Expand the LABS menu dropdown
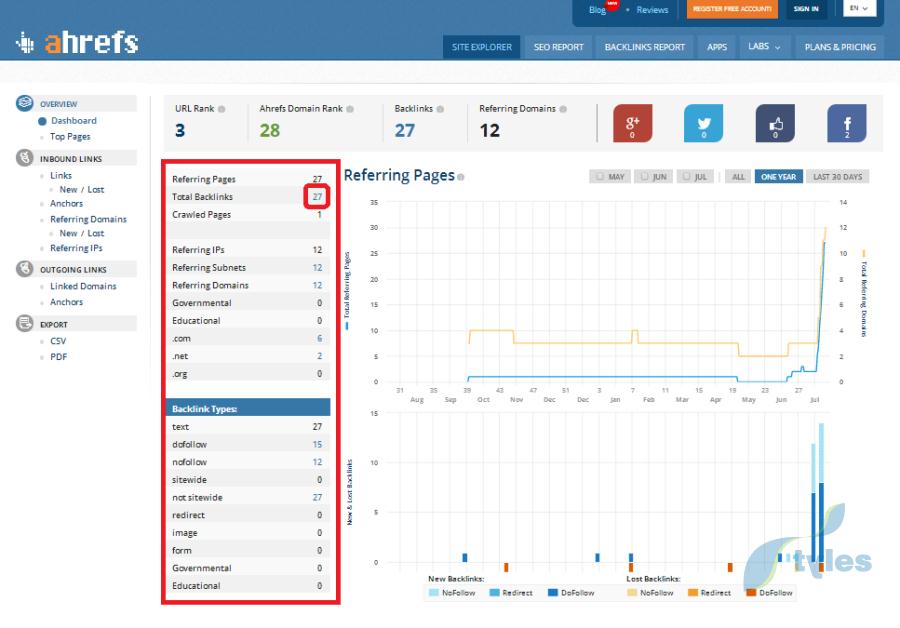 click(x=764, y=46)
